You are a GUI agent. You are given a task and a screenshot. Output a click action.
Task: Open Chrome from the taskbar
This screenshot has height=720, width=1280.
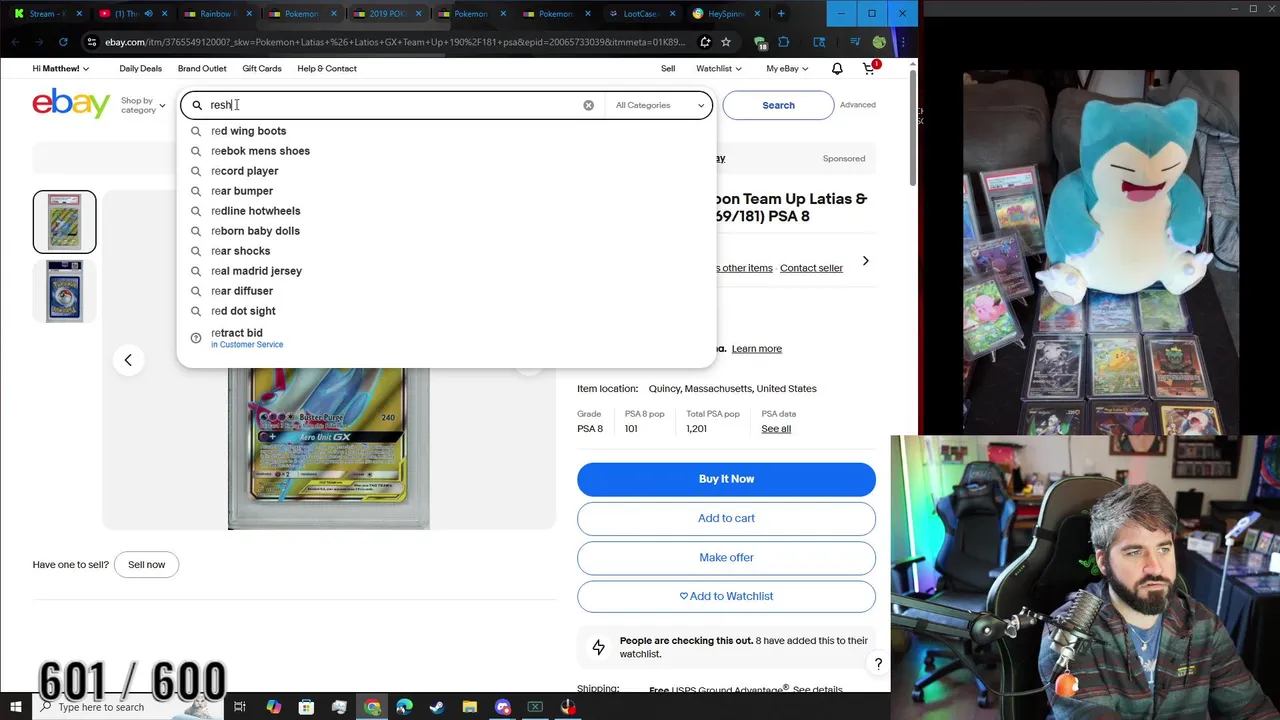(372, 707)
